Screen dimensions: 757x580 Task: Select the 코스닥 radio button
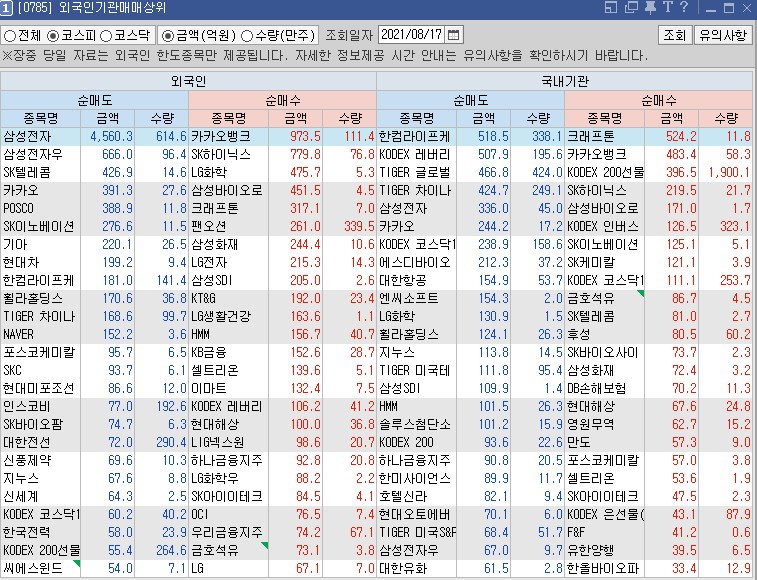(x=106, y=36)
